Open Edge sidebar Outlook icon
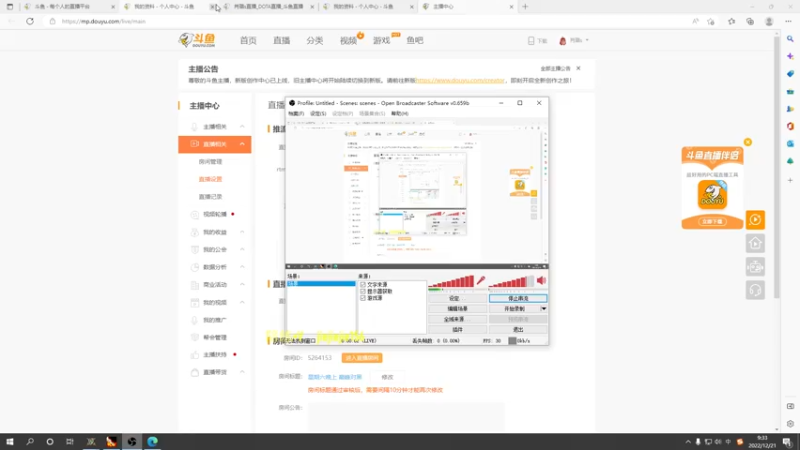 790,144
